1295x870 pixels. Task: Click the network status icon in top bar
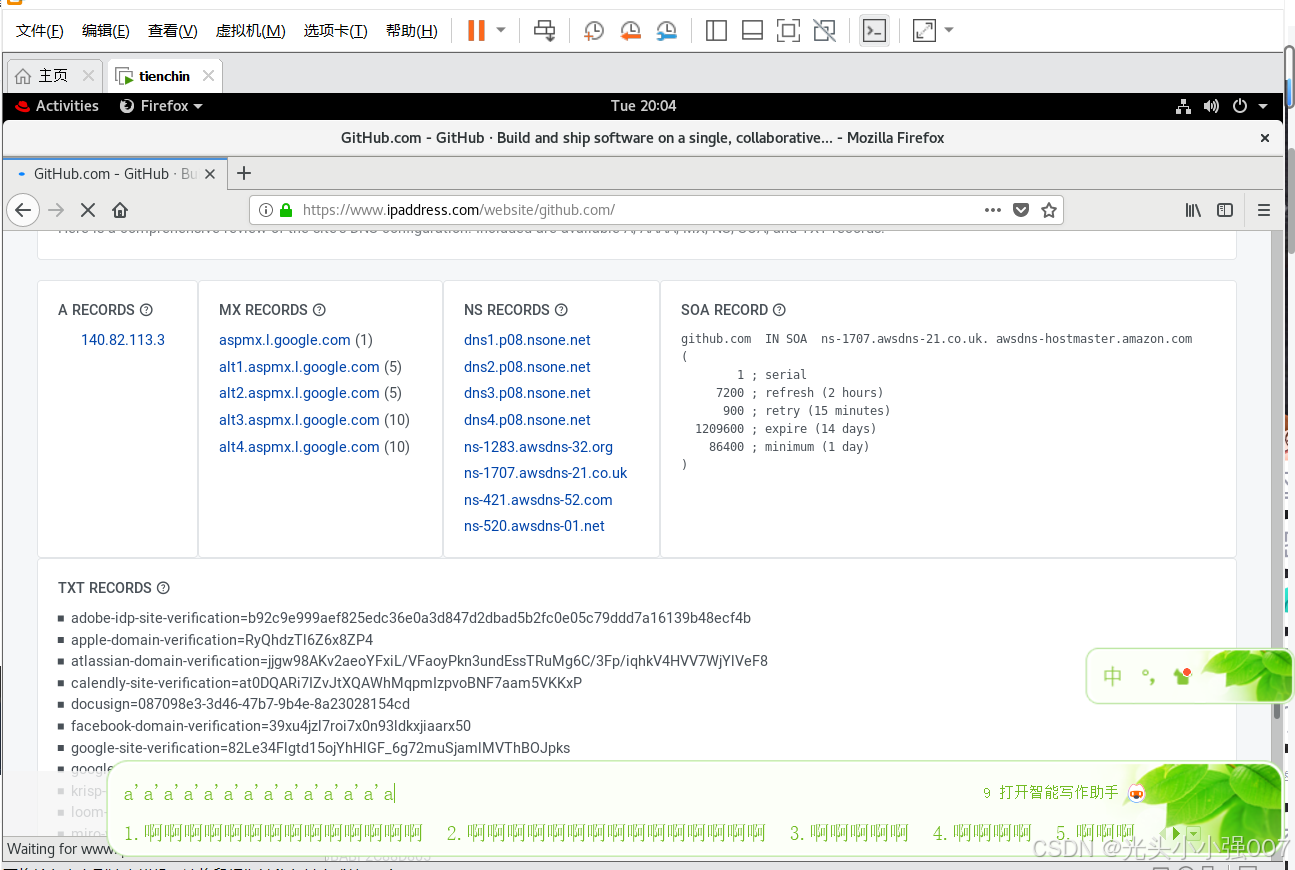(x=1184, y=106)
